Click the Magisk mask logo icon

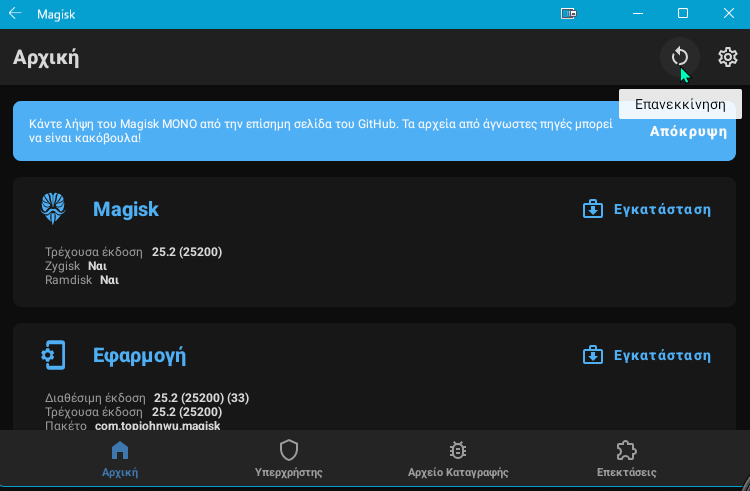coord(53,209)
